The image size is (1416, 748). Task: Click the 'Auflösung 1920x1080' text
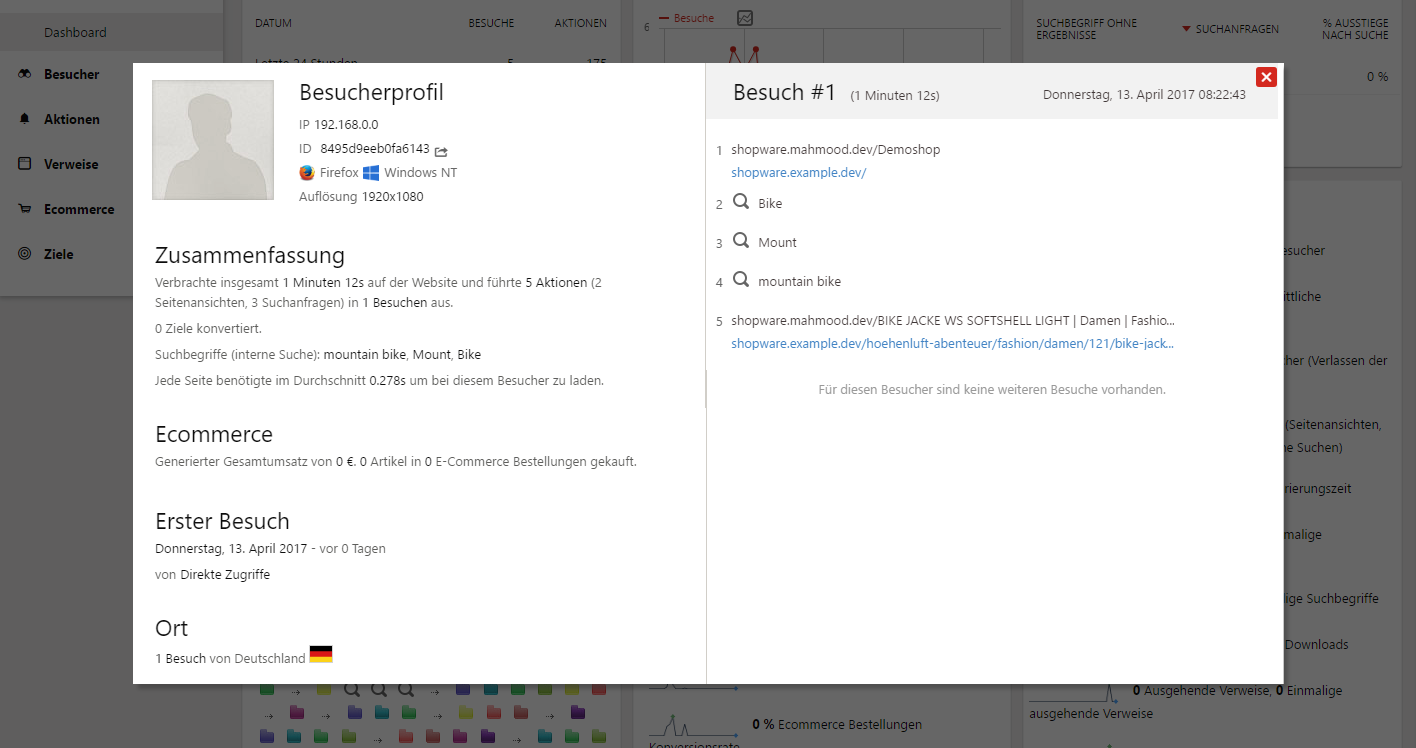tap(361, 197)
